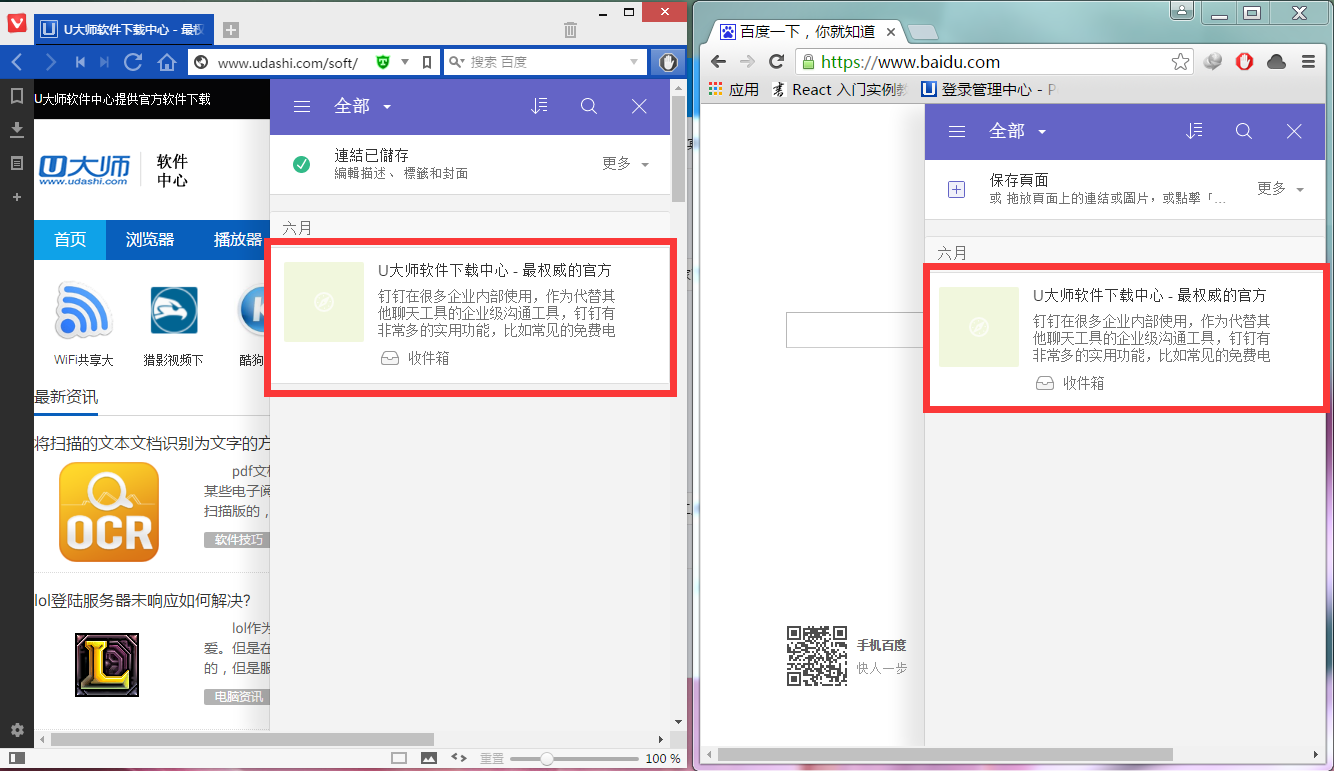Go back in Vivaldi toolbar

17,62
